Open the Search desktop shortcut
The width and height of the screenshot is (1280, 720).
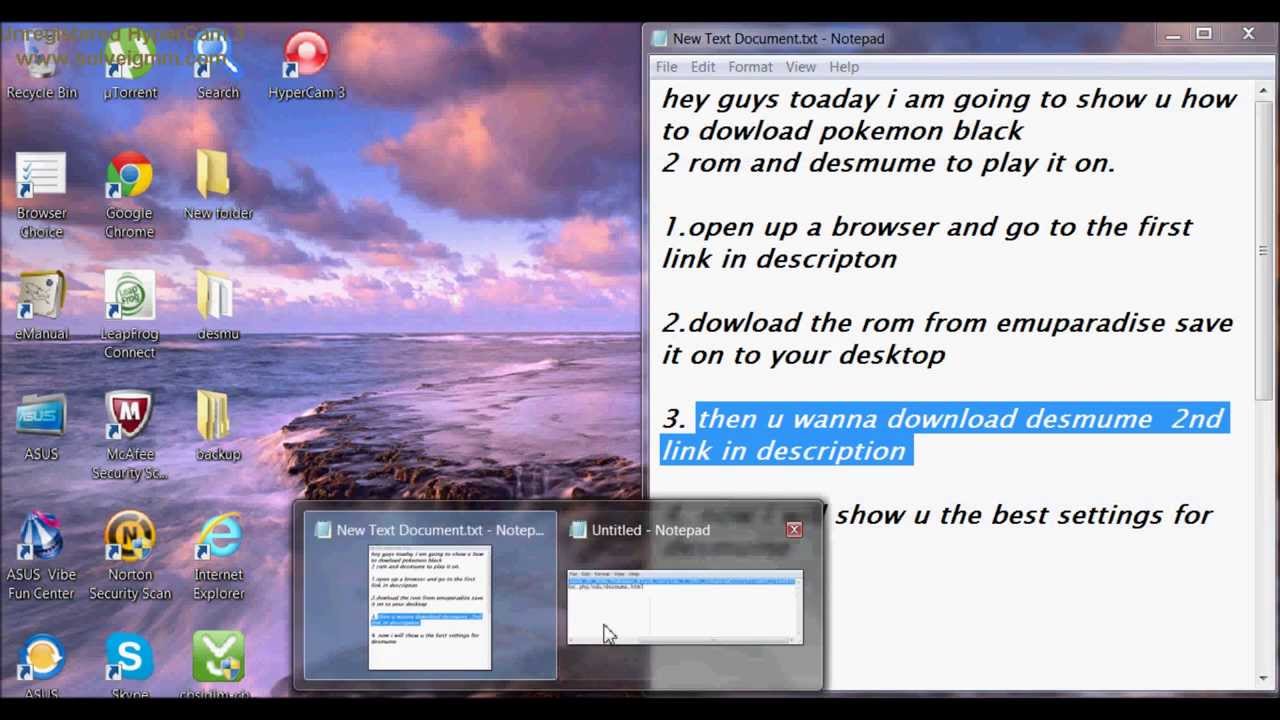218,65
